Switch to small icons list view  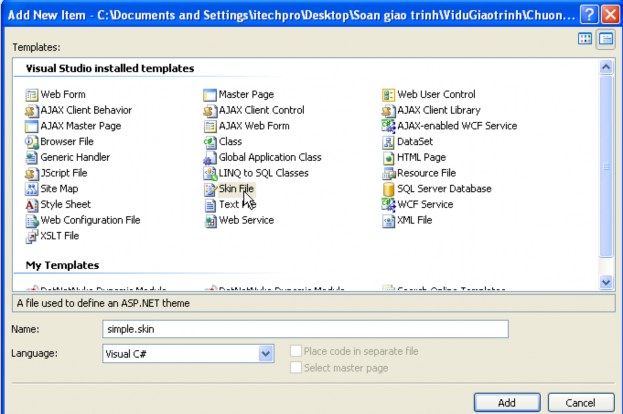(605, 39)
